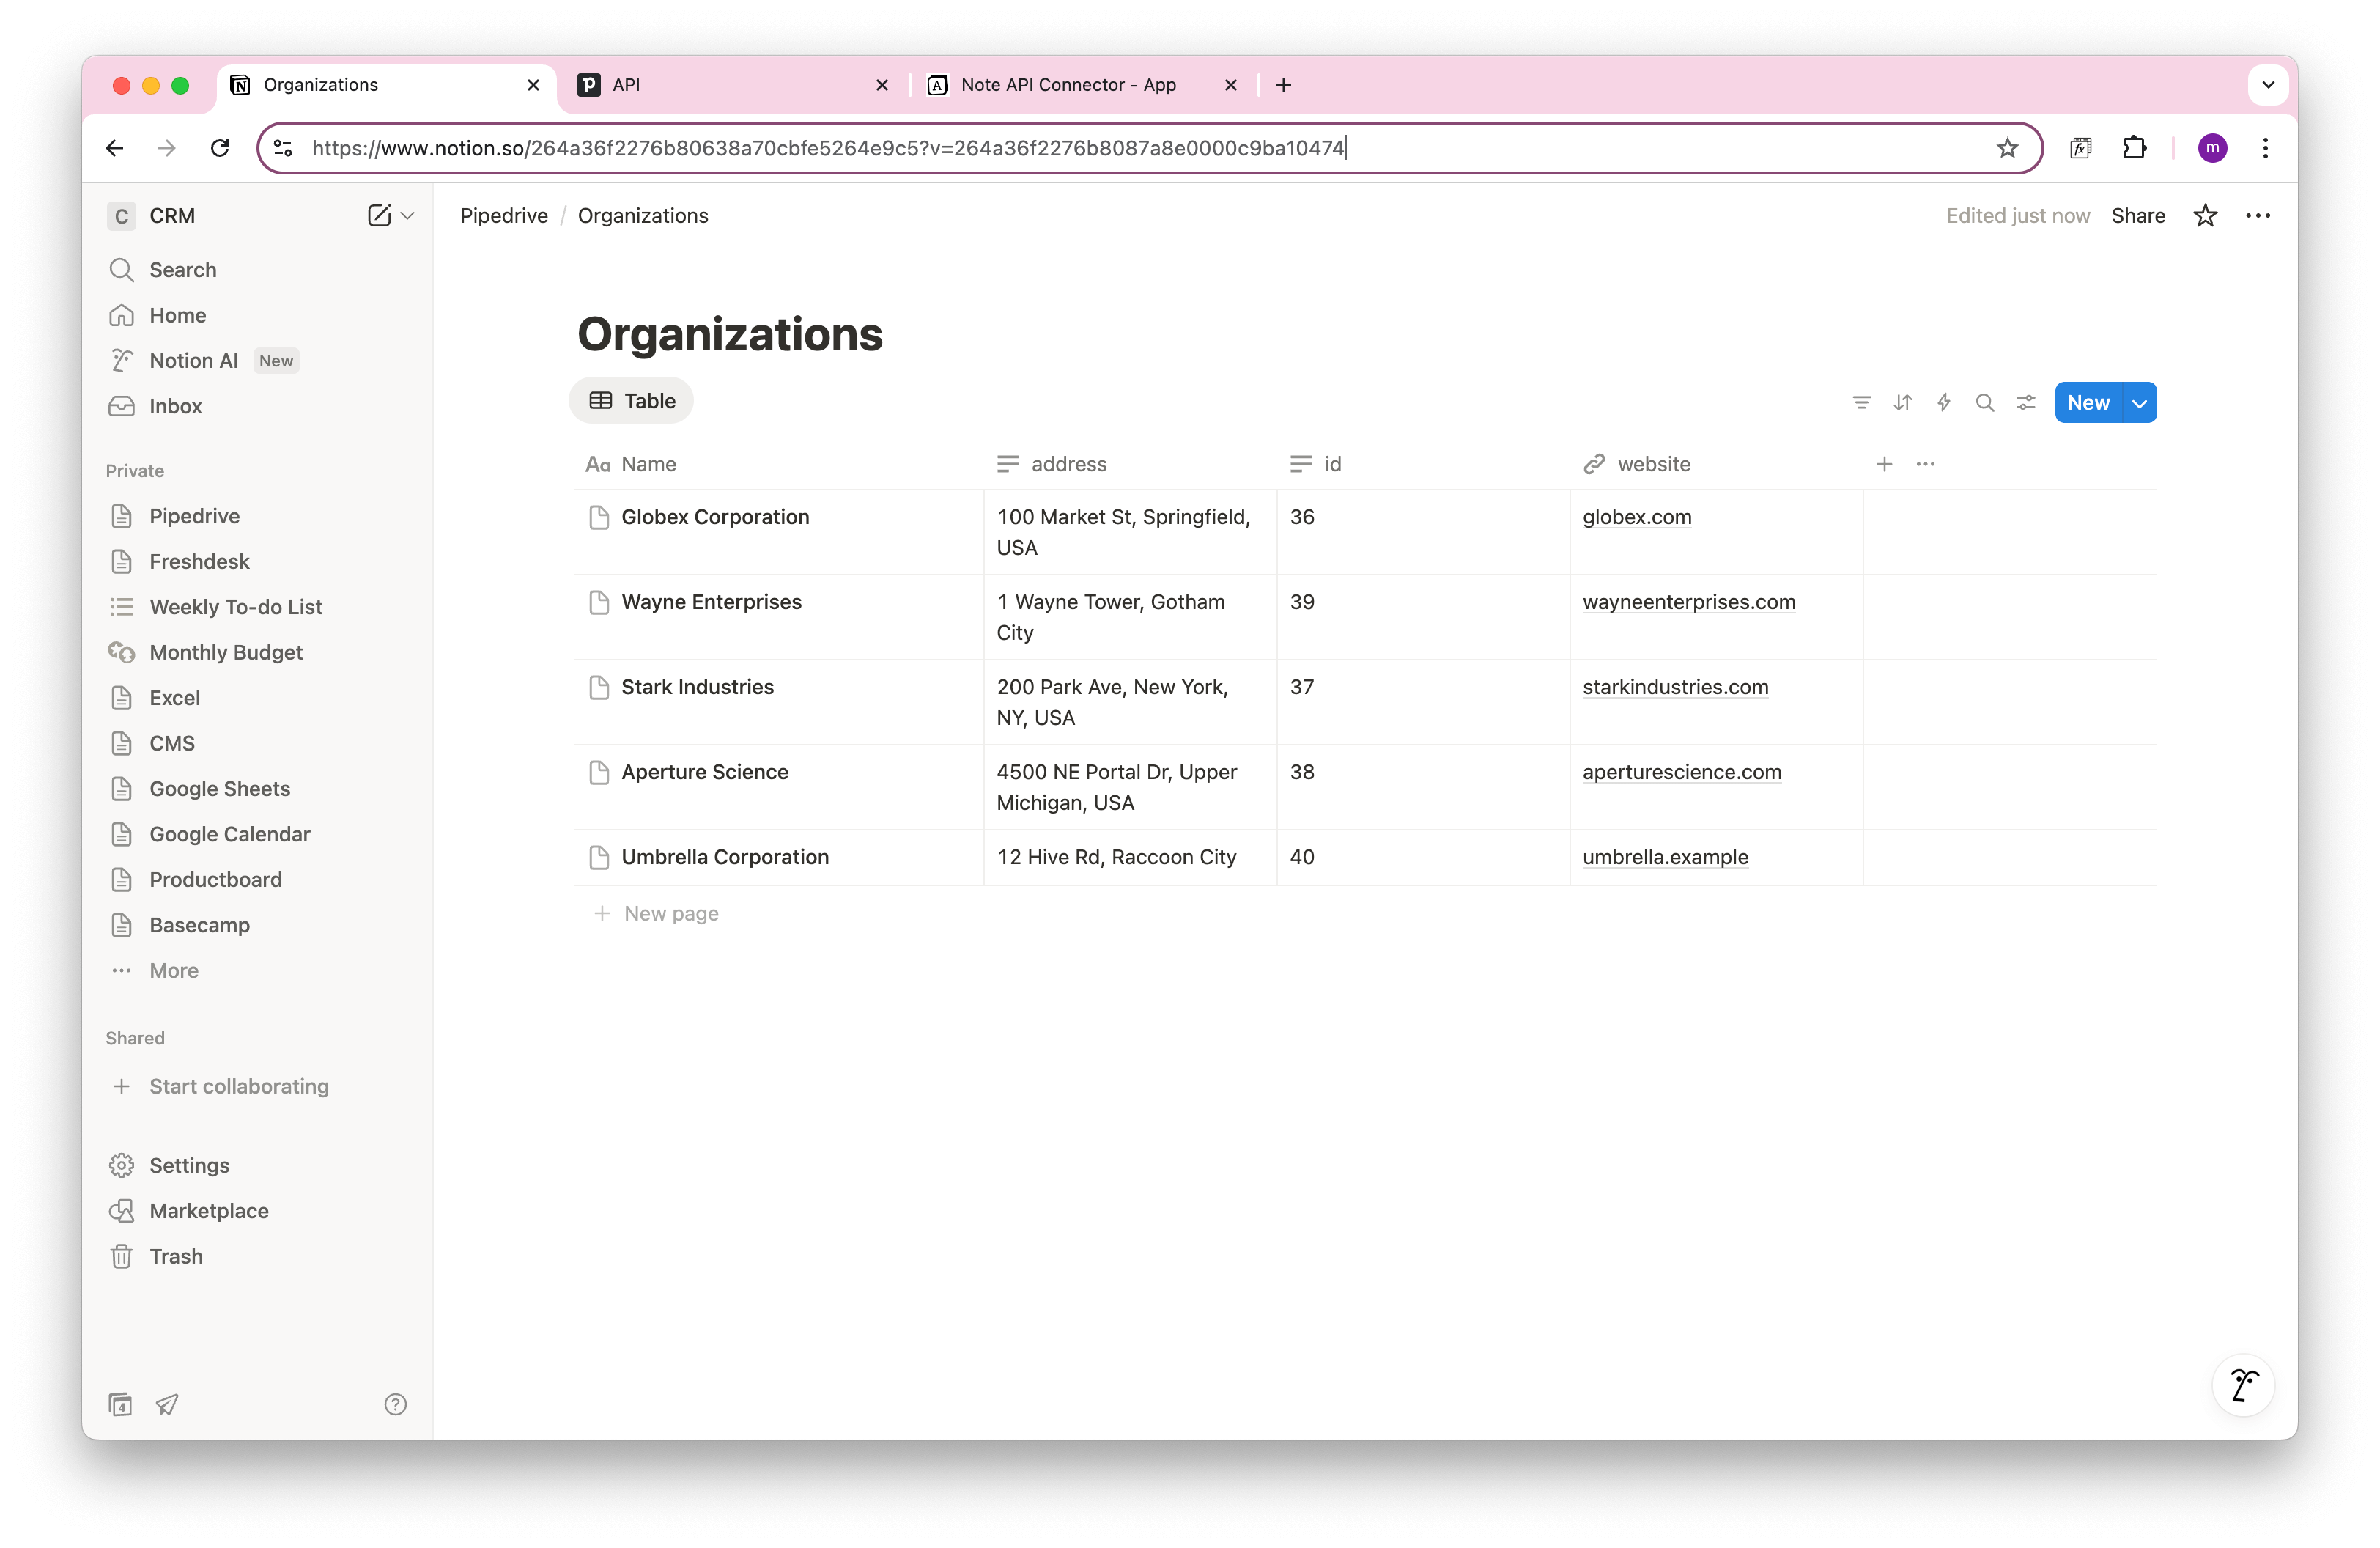
Task: Expand More private pages in sidebar
Action: coord(174,971)
